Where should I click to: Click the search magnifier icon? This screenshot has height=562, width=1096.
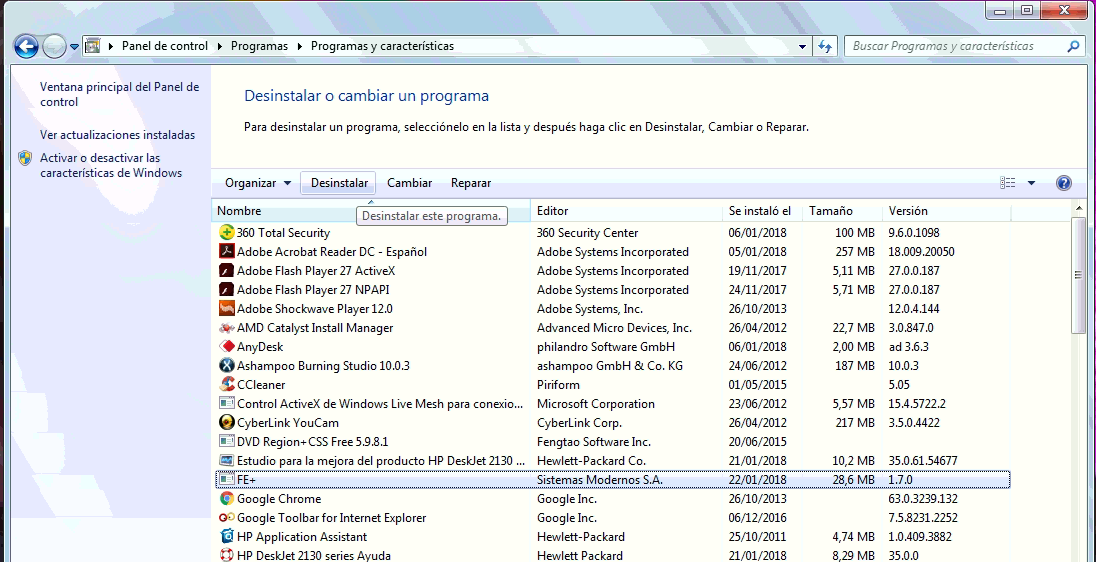pyautogui.click(x=1073, y=46)
